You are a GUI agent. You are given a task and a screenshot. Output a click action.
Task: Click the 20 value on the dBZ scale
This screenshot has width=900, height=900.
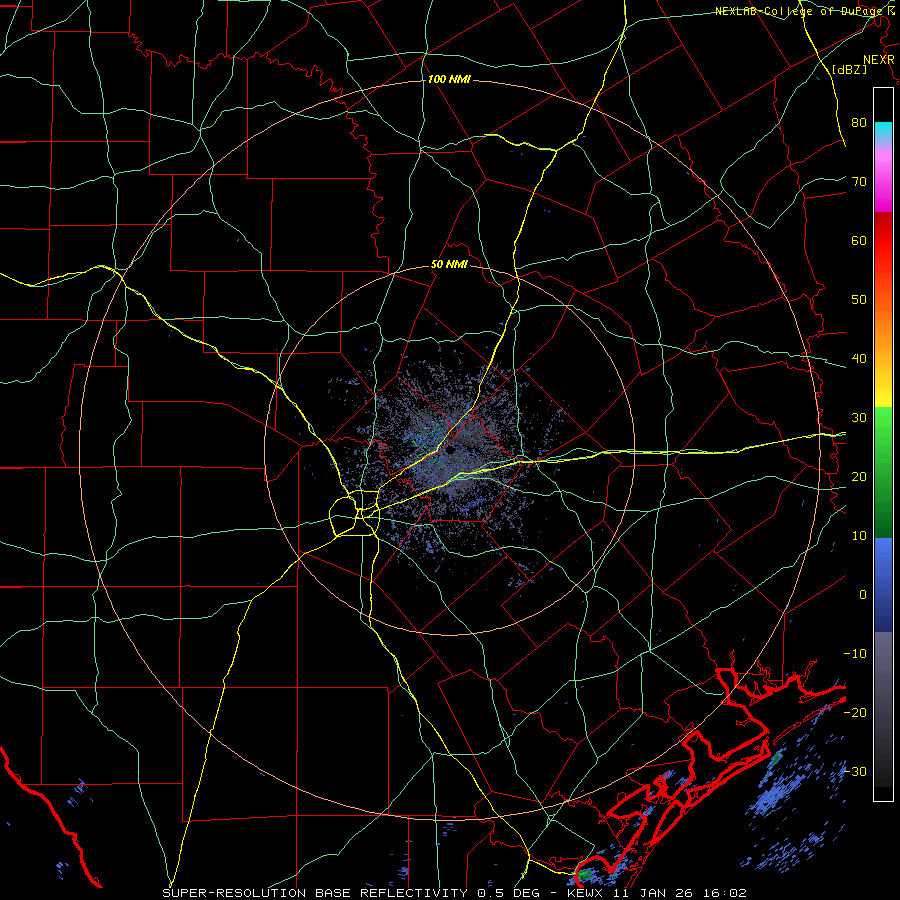click(x=859, y=476)
